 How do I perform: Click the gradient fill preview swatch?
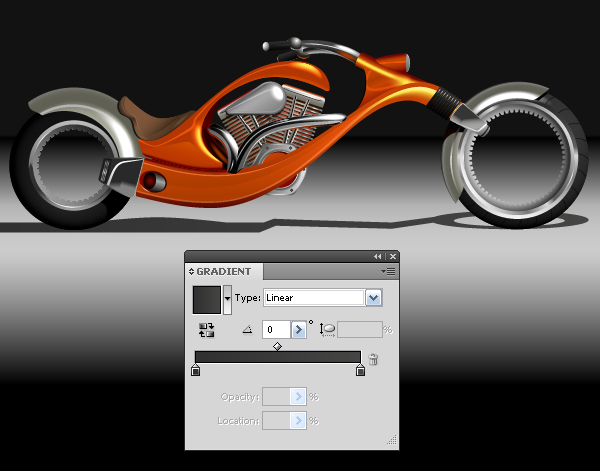[x=207, y=300]
